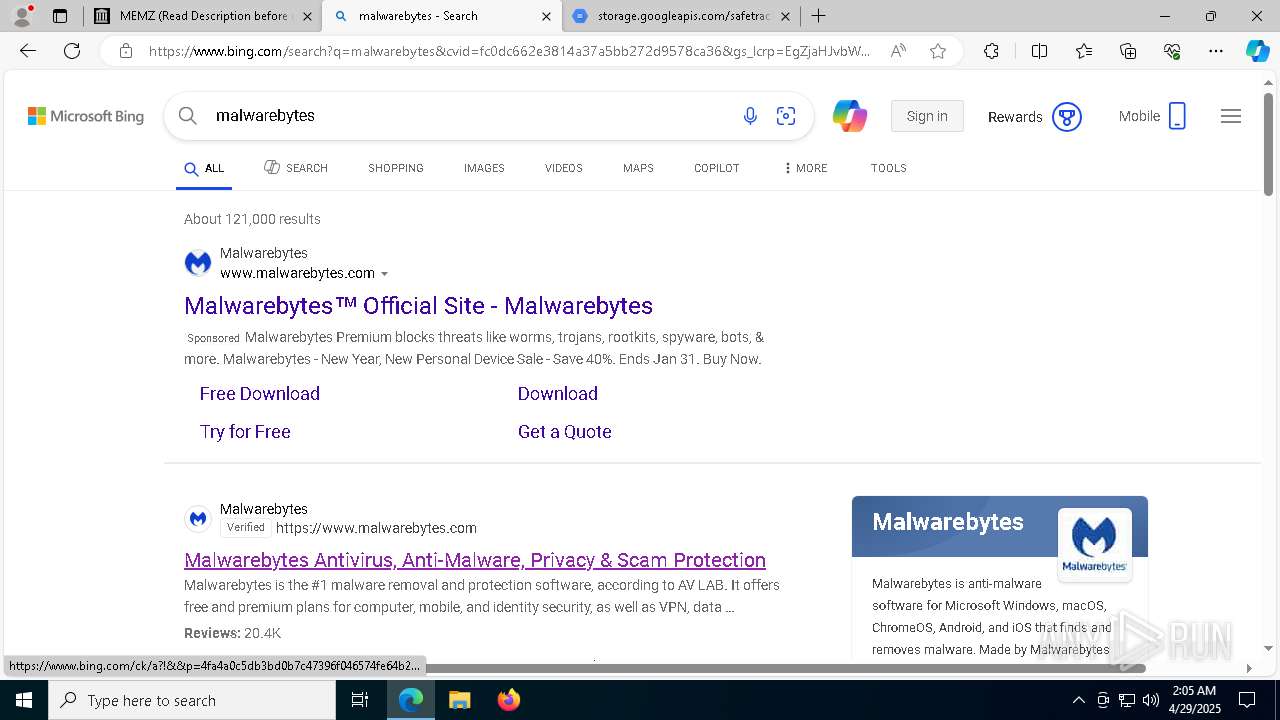Select the ALL search tab

[x=204, y=168]
